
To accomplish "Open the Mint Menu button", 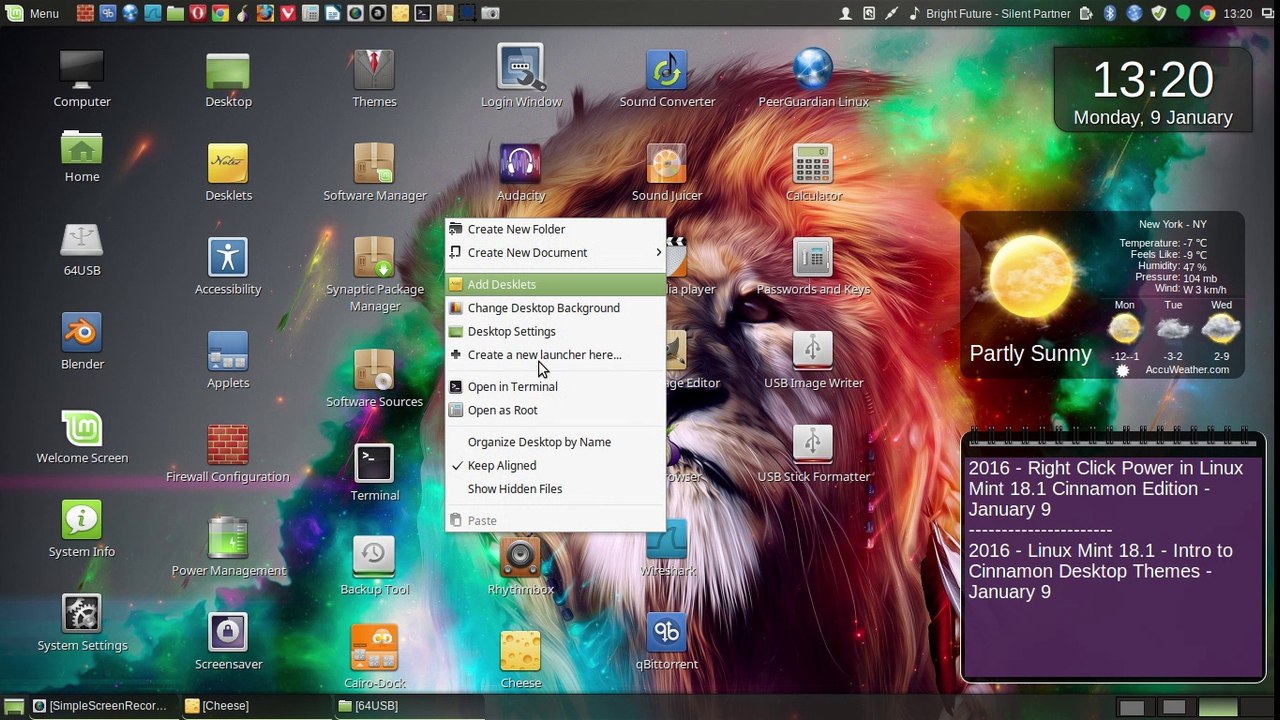I will tap(33, 14).
